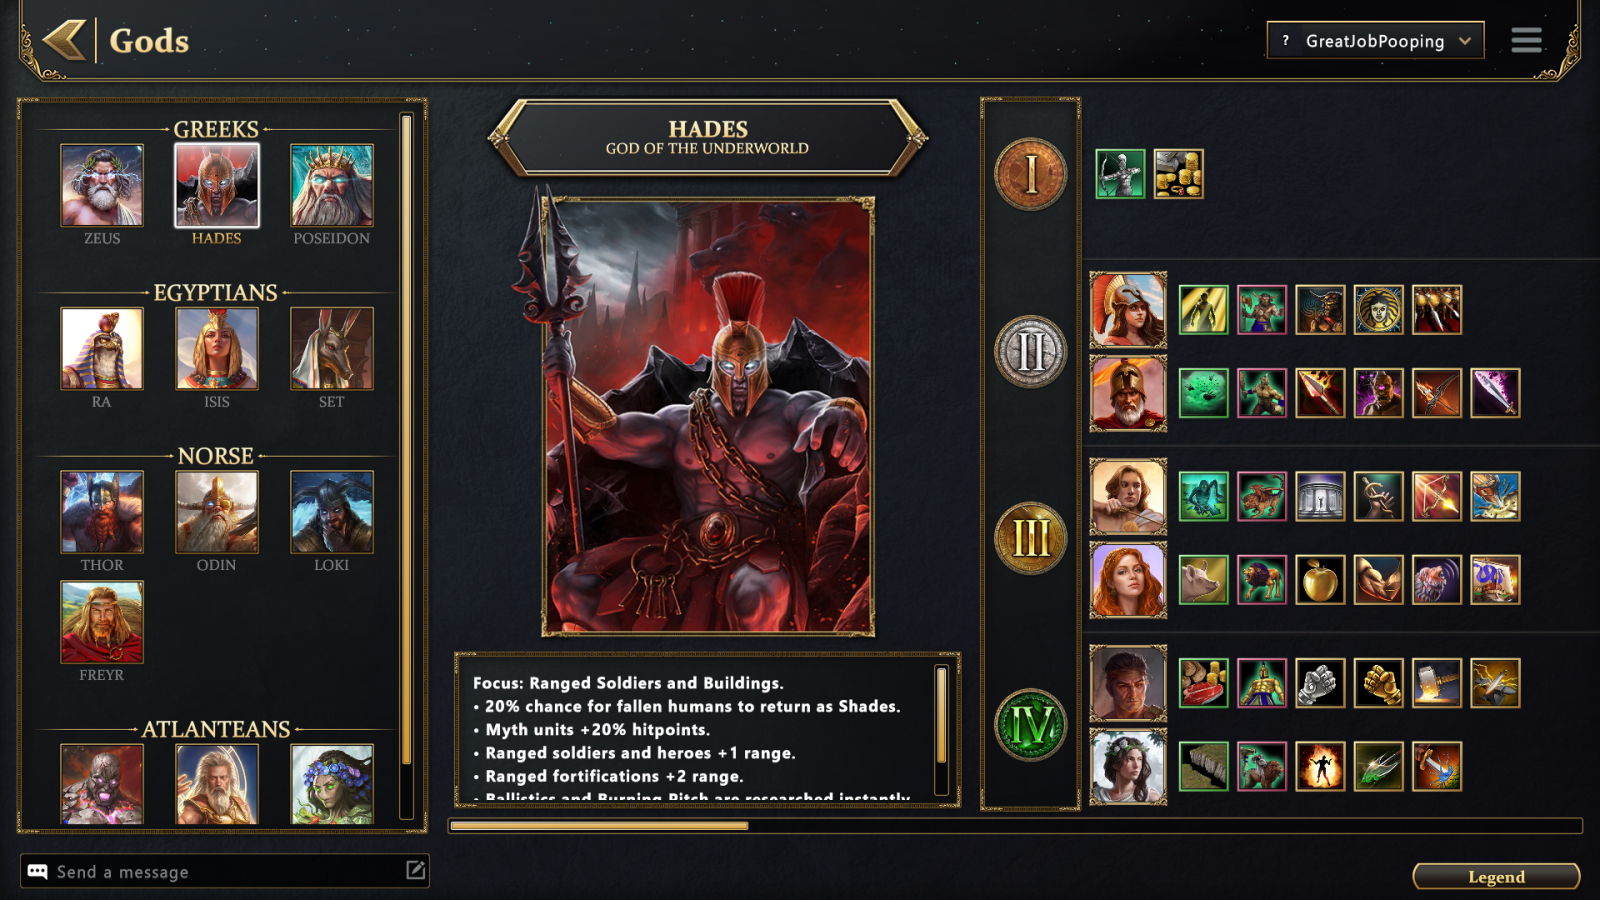
Task: Select the Age II silver medallion
Action: pyautogui.click(x=1030, y=352)
